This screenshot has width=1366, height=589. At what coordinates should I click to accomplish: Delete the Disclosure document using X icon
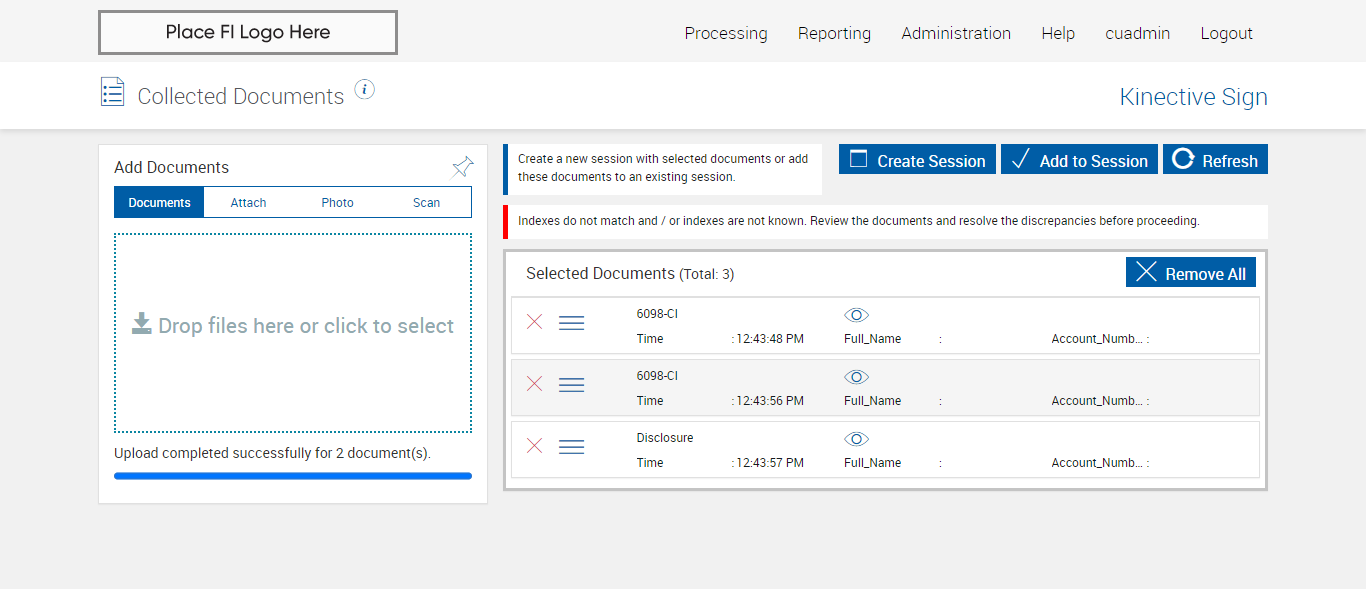(535, 446)
